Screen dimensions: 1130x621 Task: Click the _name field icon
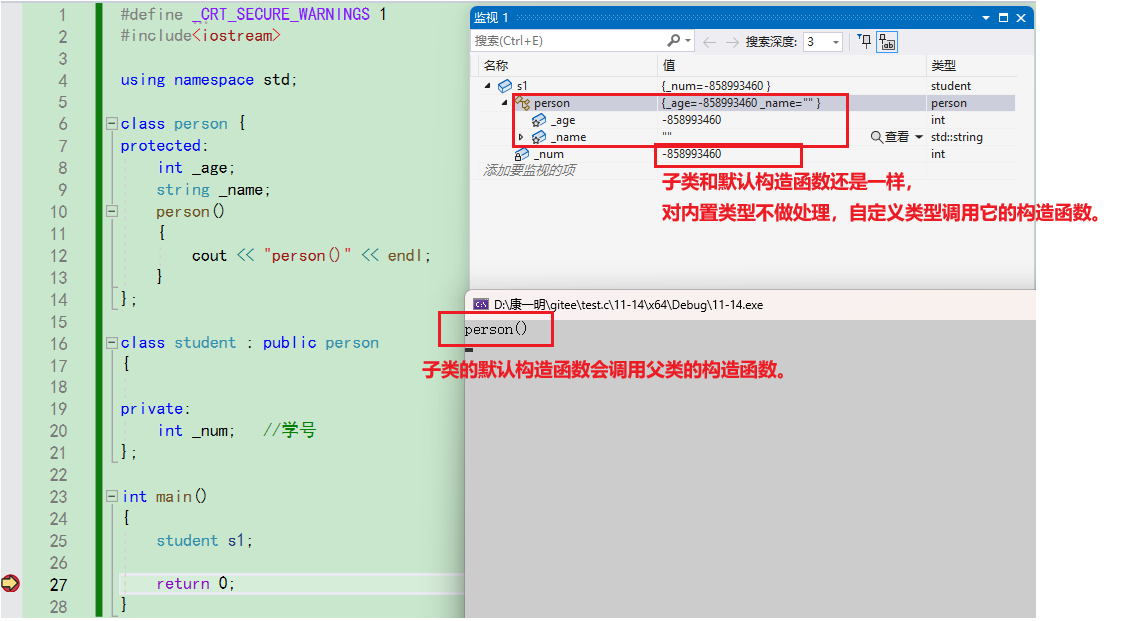(x=538, y=137)
